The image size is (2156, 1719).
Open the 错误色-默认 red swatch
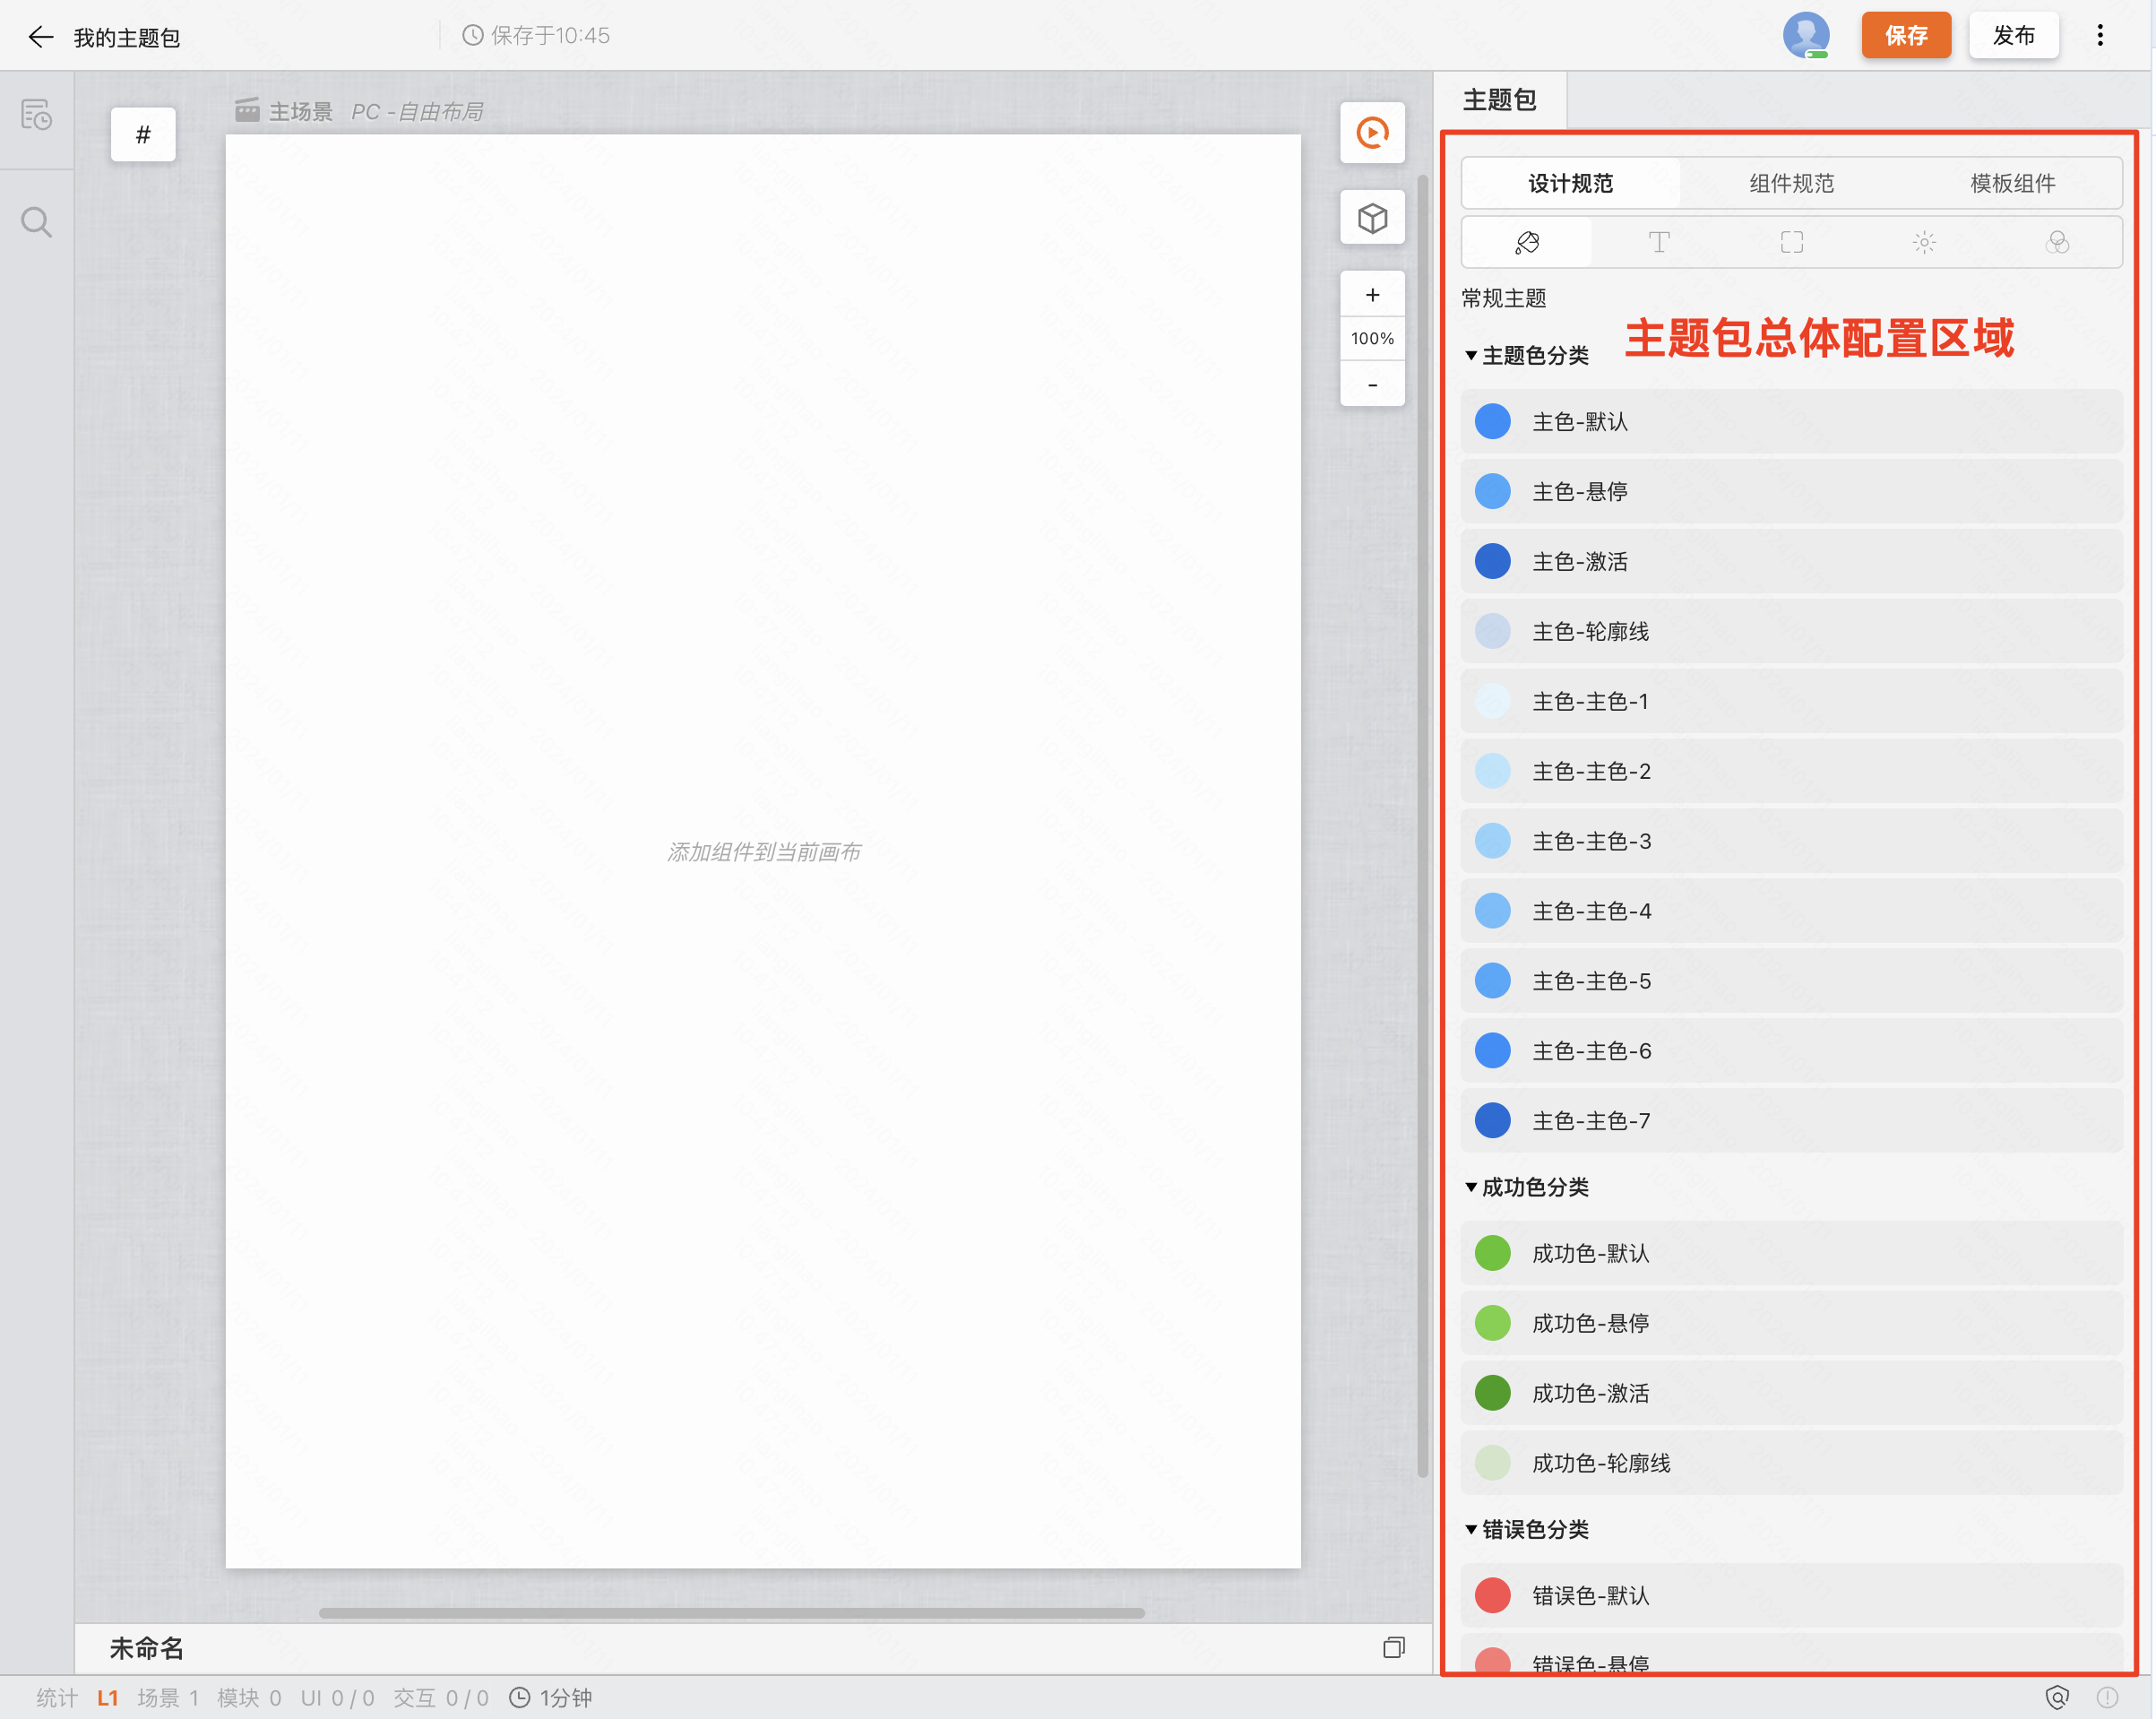1493,1596
